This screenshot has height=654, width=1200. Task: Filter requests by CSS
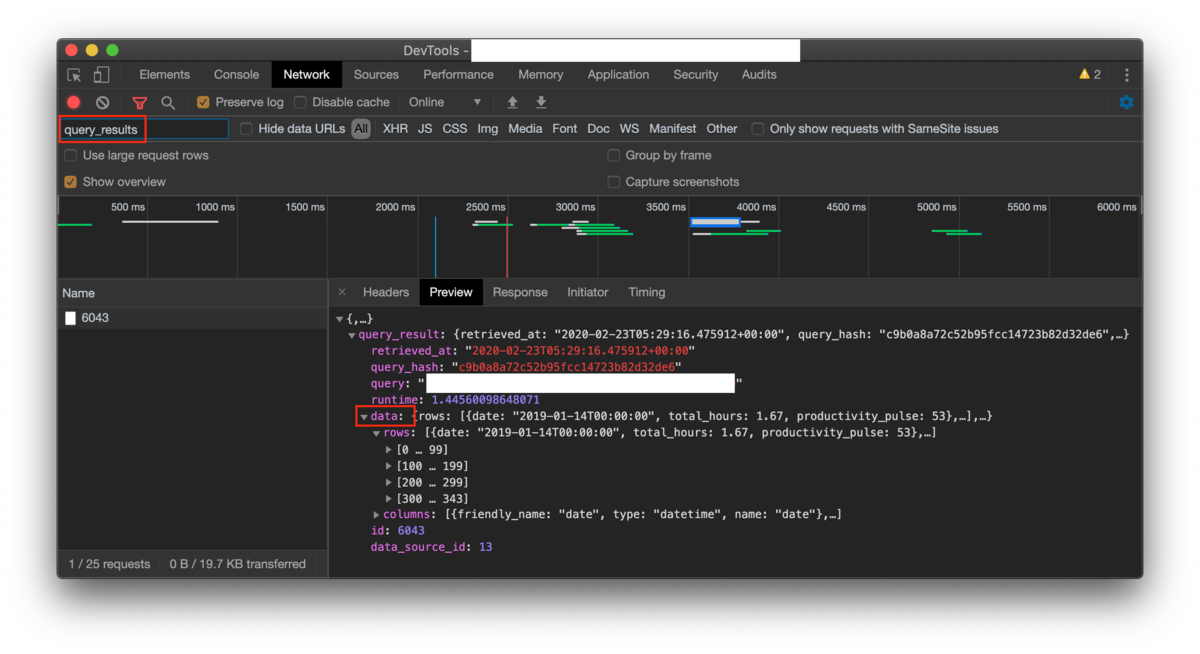455,129
